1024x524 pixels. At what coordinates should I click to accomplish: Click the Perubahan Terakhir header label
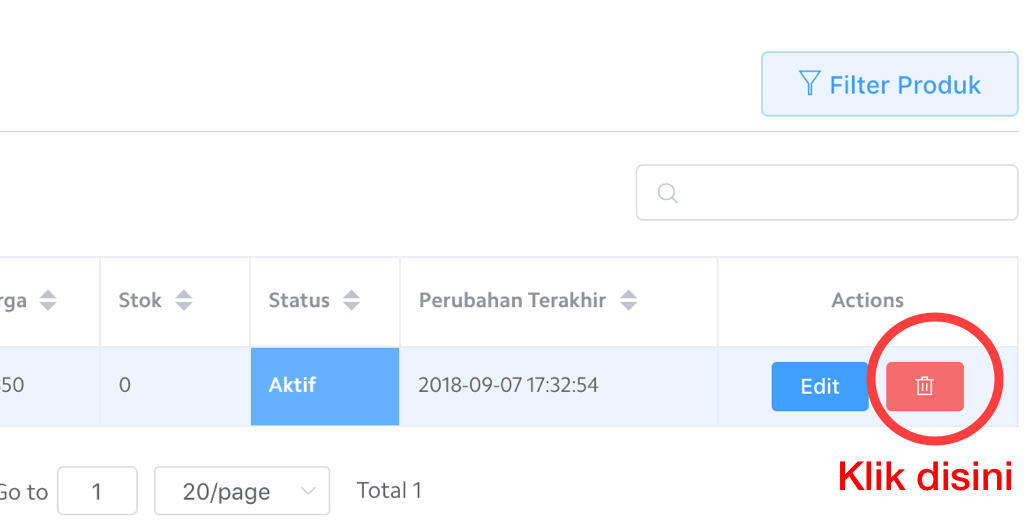click(x=512, y=300)
